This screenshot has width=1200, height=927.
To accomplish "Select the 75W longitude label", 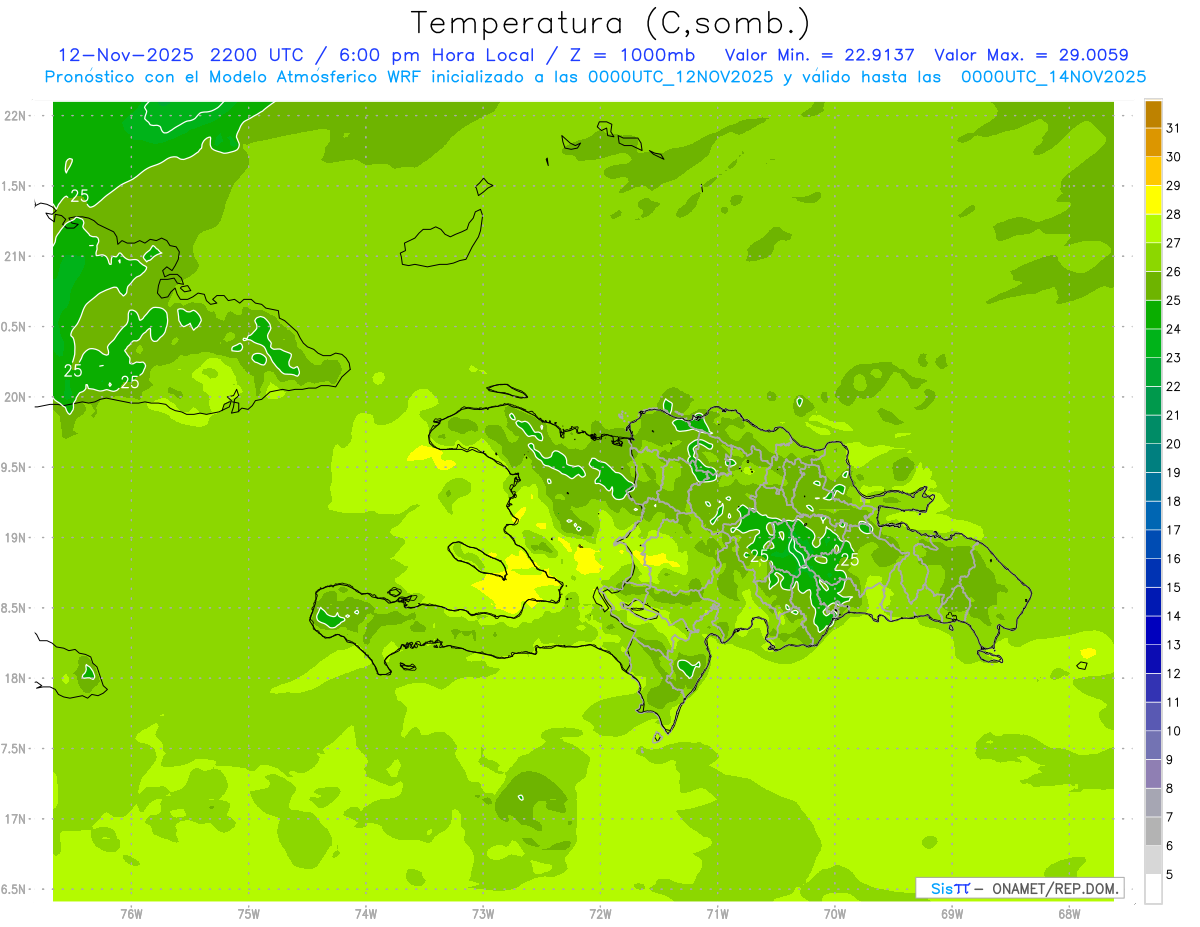I will [249, 913].
